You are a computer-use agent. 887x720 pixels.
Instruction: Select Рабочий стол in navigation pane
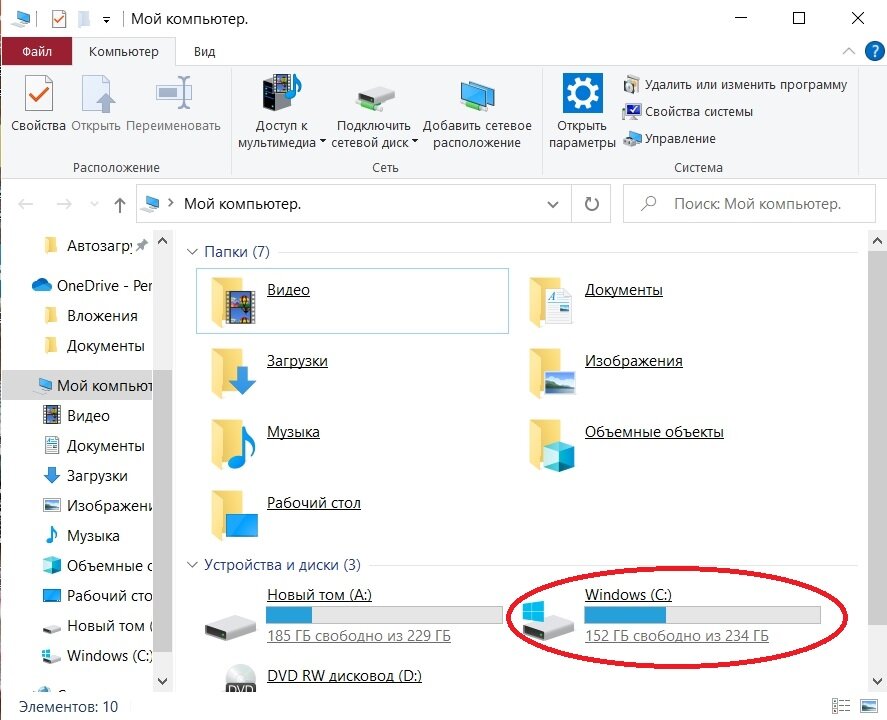point(95,596)
